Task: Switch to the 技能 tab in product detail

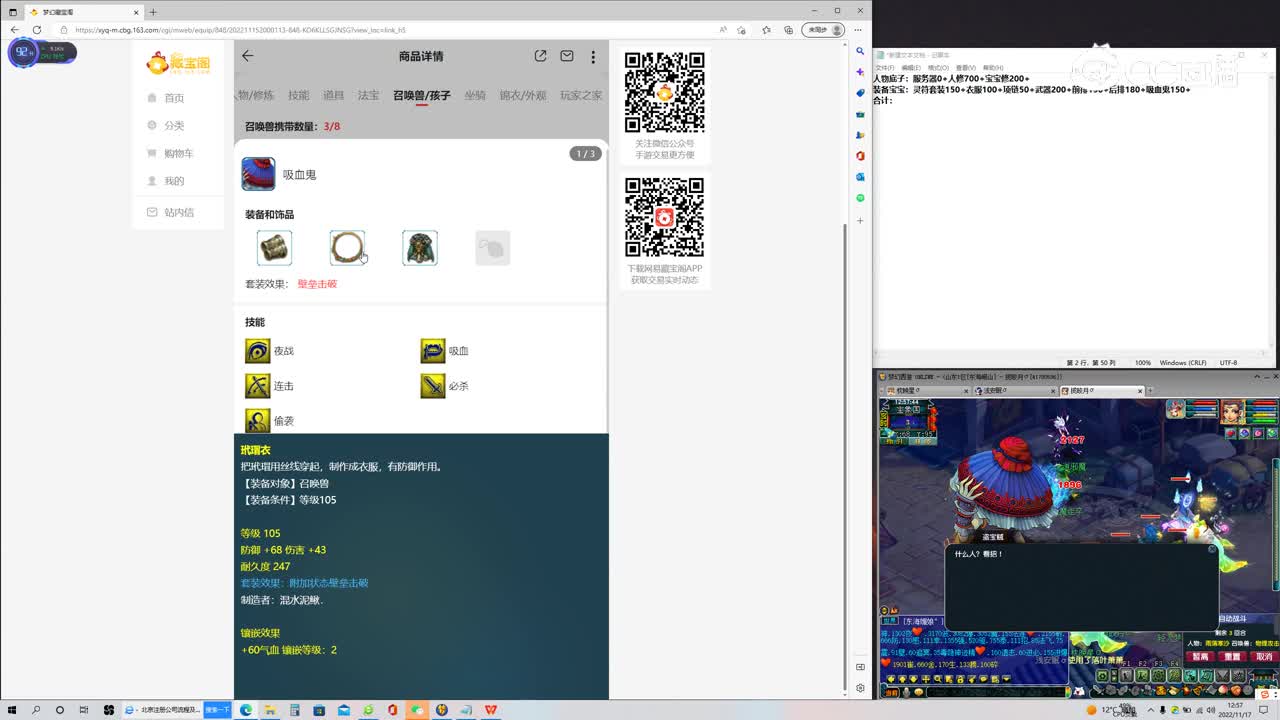Action: click(x=299, y=95)
